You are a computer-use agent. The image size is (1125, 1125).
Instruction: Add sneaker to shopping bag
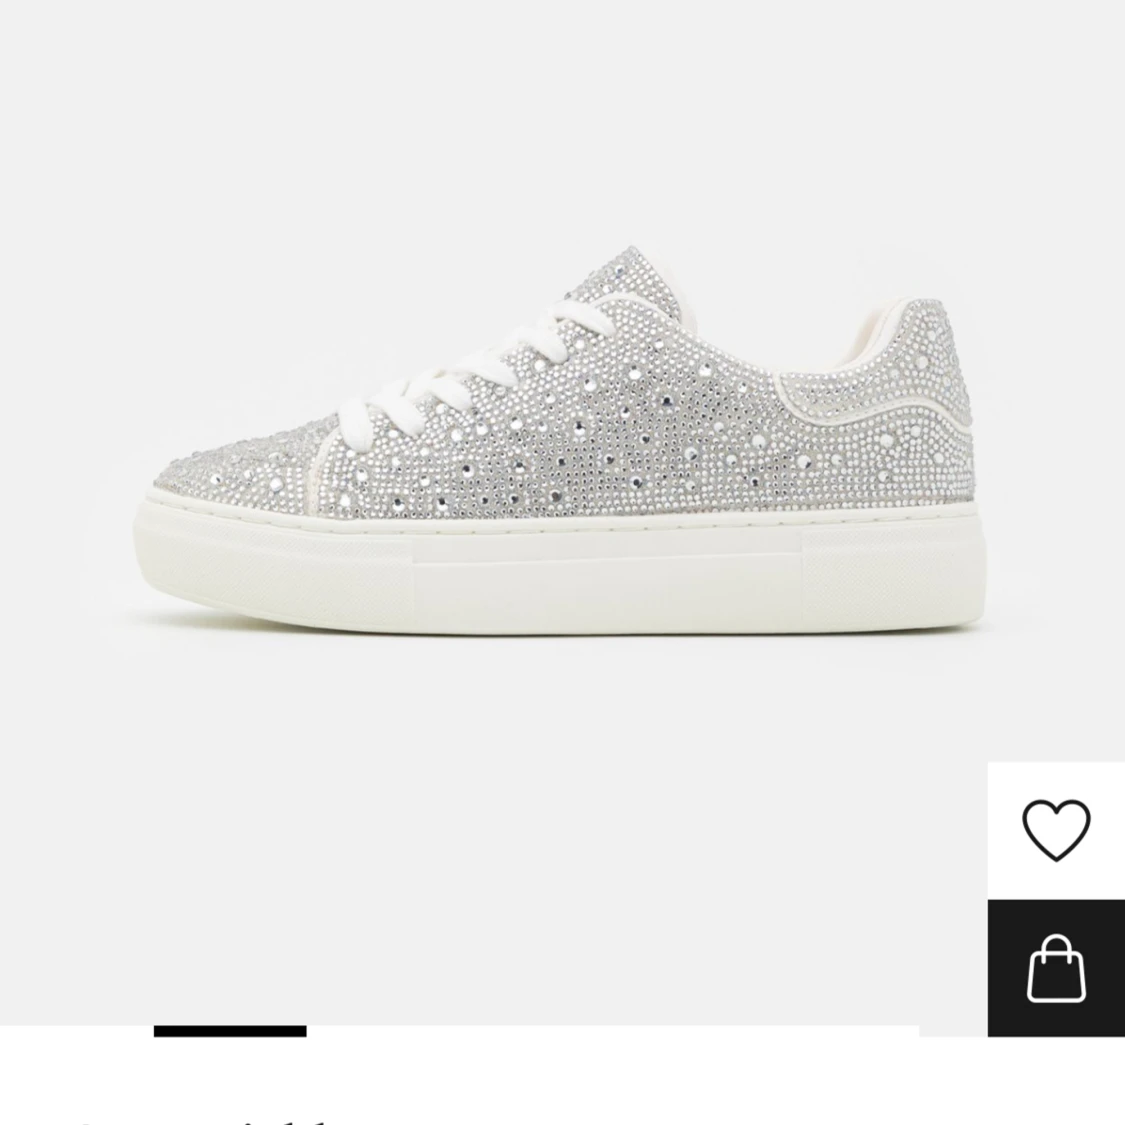point(1055,967)
